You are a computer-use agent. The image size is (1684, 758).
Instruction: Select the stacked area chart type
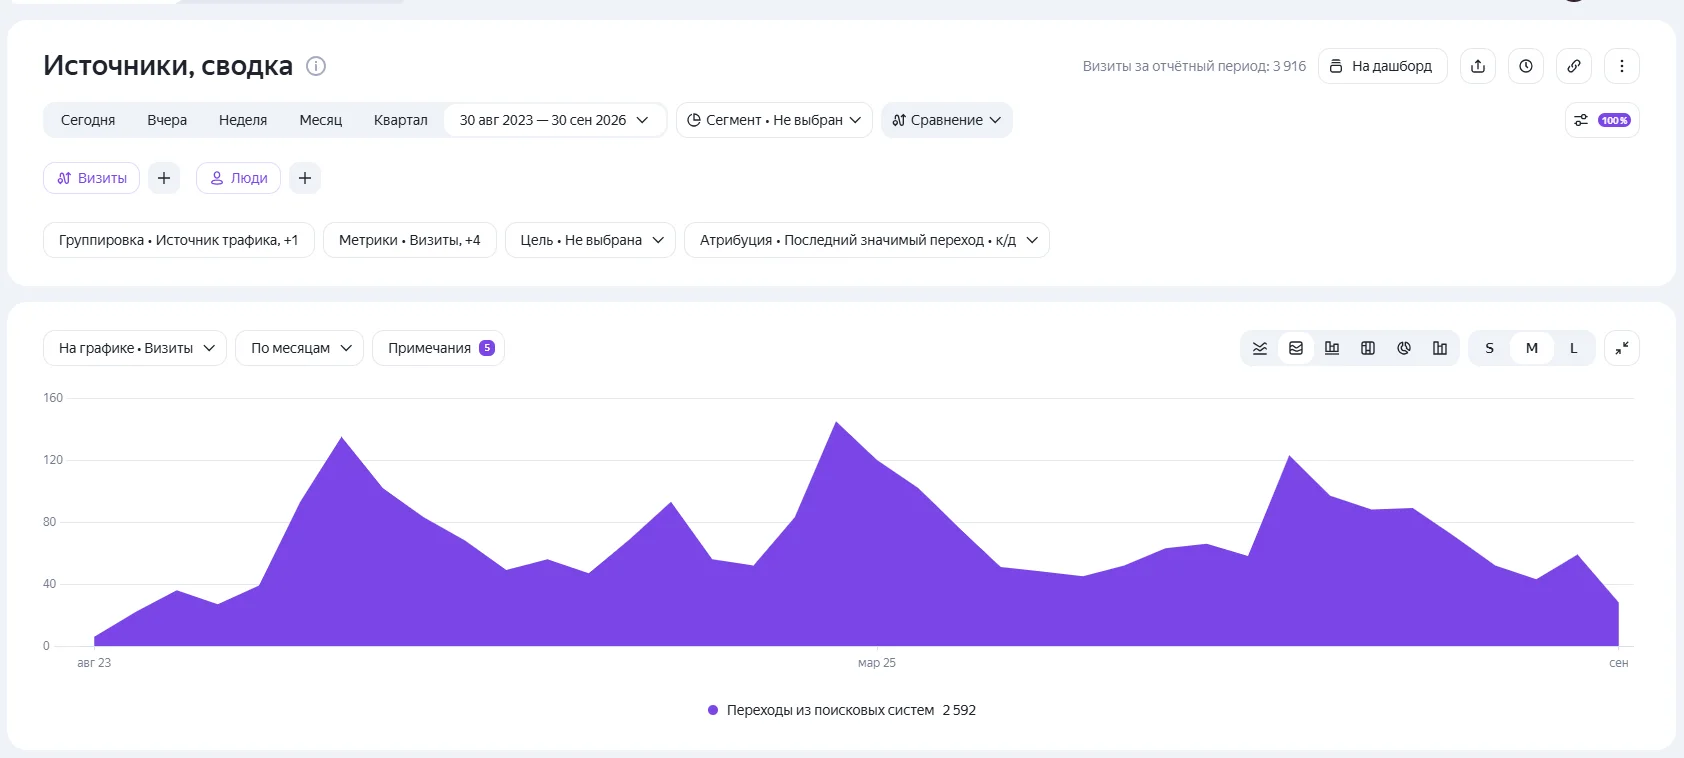[1296, 348]
